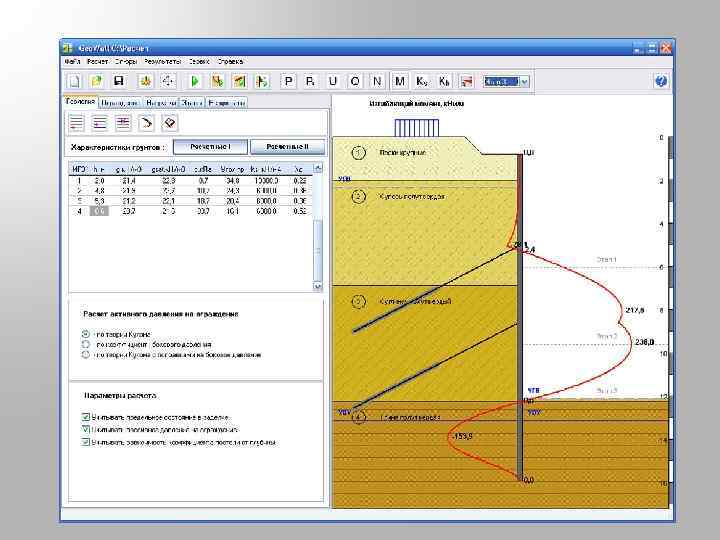Viewport: 720px width, 540px height.
Task: Click the New file toolbar icon
Action: coord(74,81)
